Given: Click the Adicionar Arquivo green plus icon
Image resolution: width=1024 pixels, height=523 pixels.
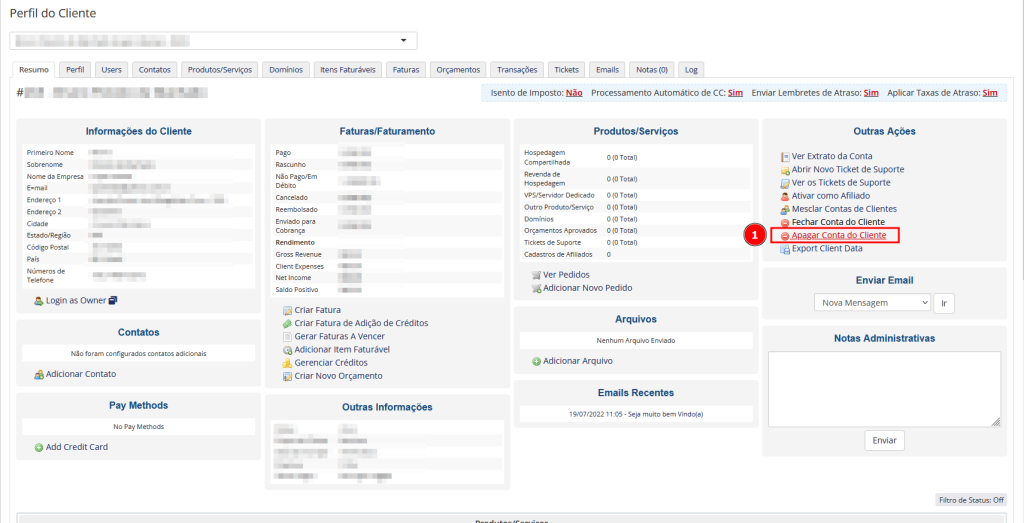Looking at the screenshot, I should pos(536,362).
